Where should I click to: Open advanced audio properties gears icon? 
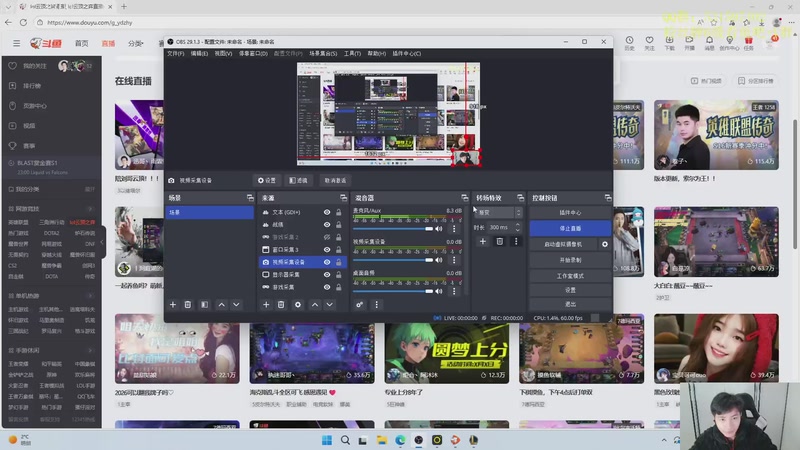click(x=359, y=305)
